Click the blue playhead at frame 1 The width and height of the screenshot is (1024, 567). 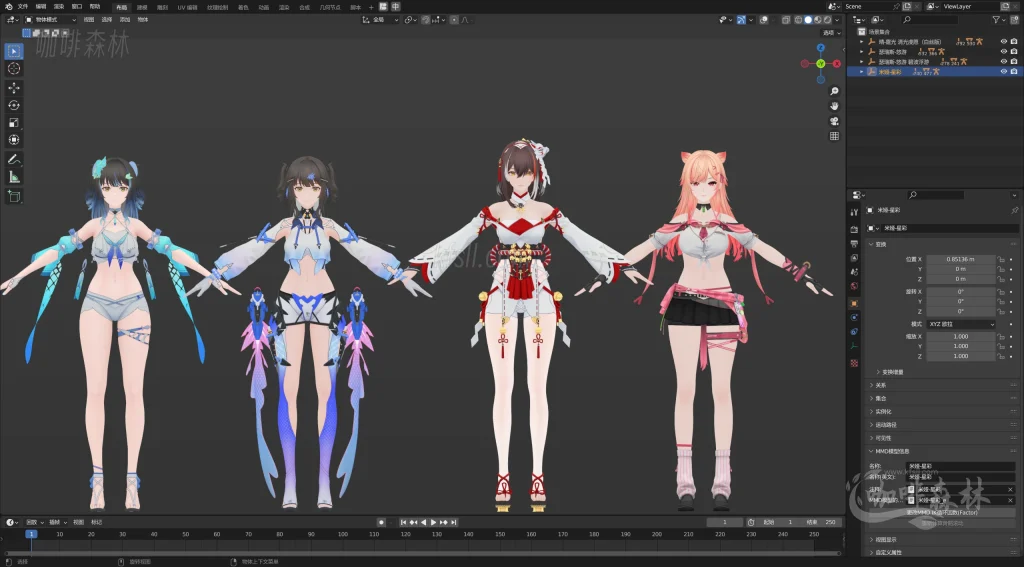(x=31, y=534)
